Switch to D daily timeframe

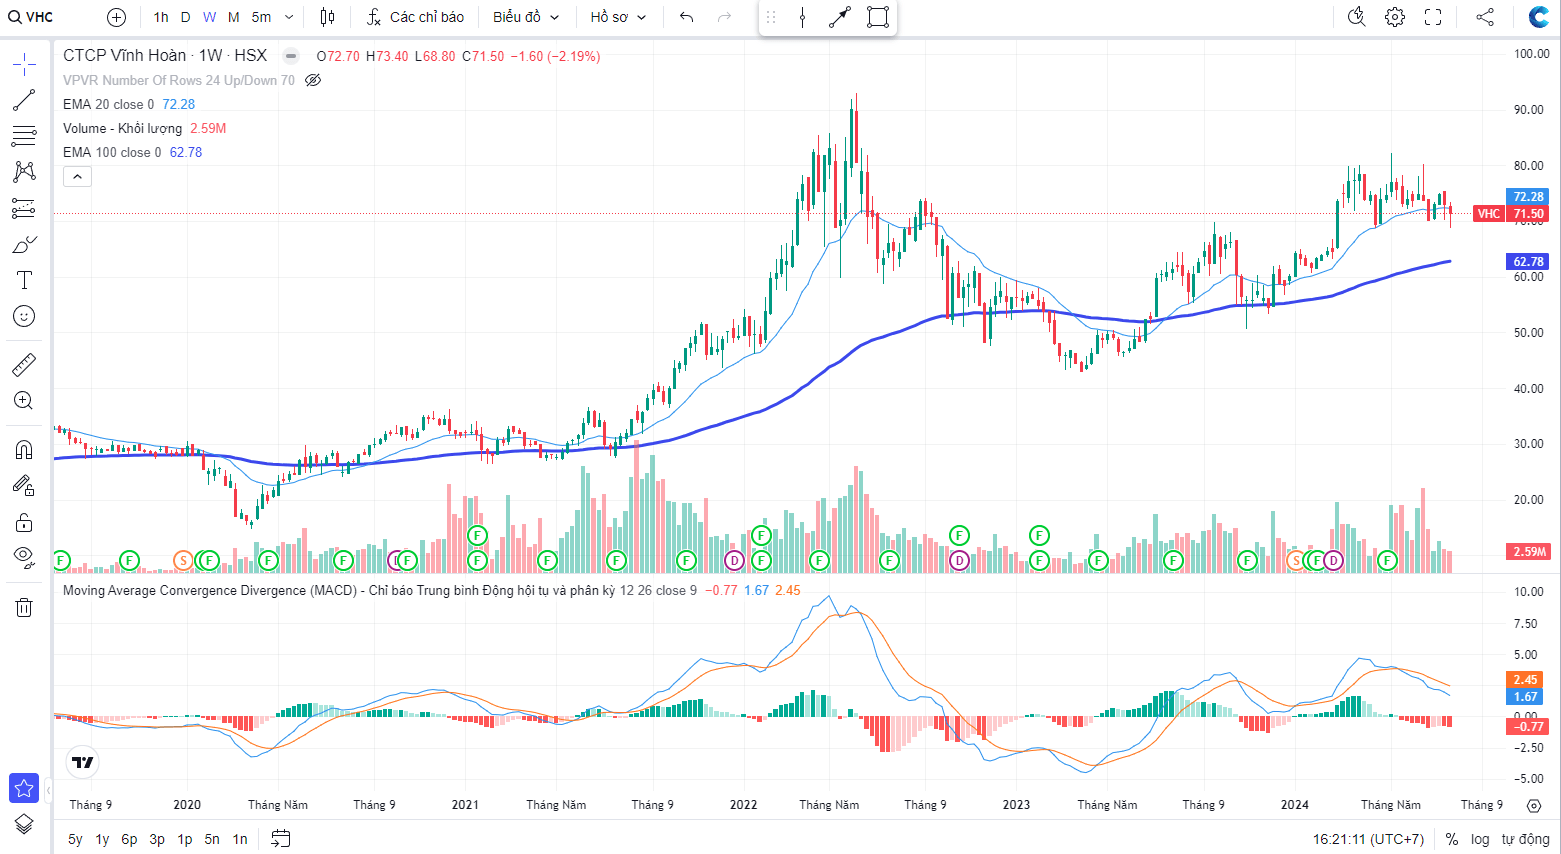click(185, 17)
